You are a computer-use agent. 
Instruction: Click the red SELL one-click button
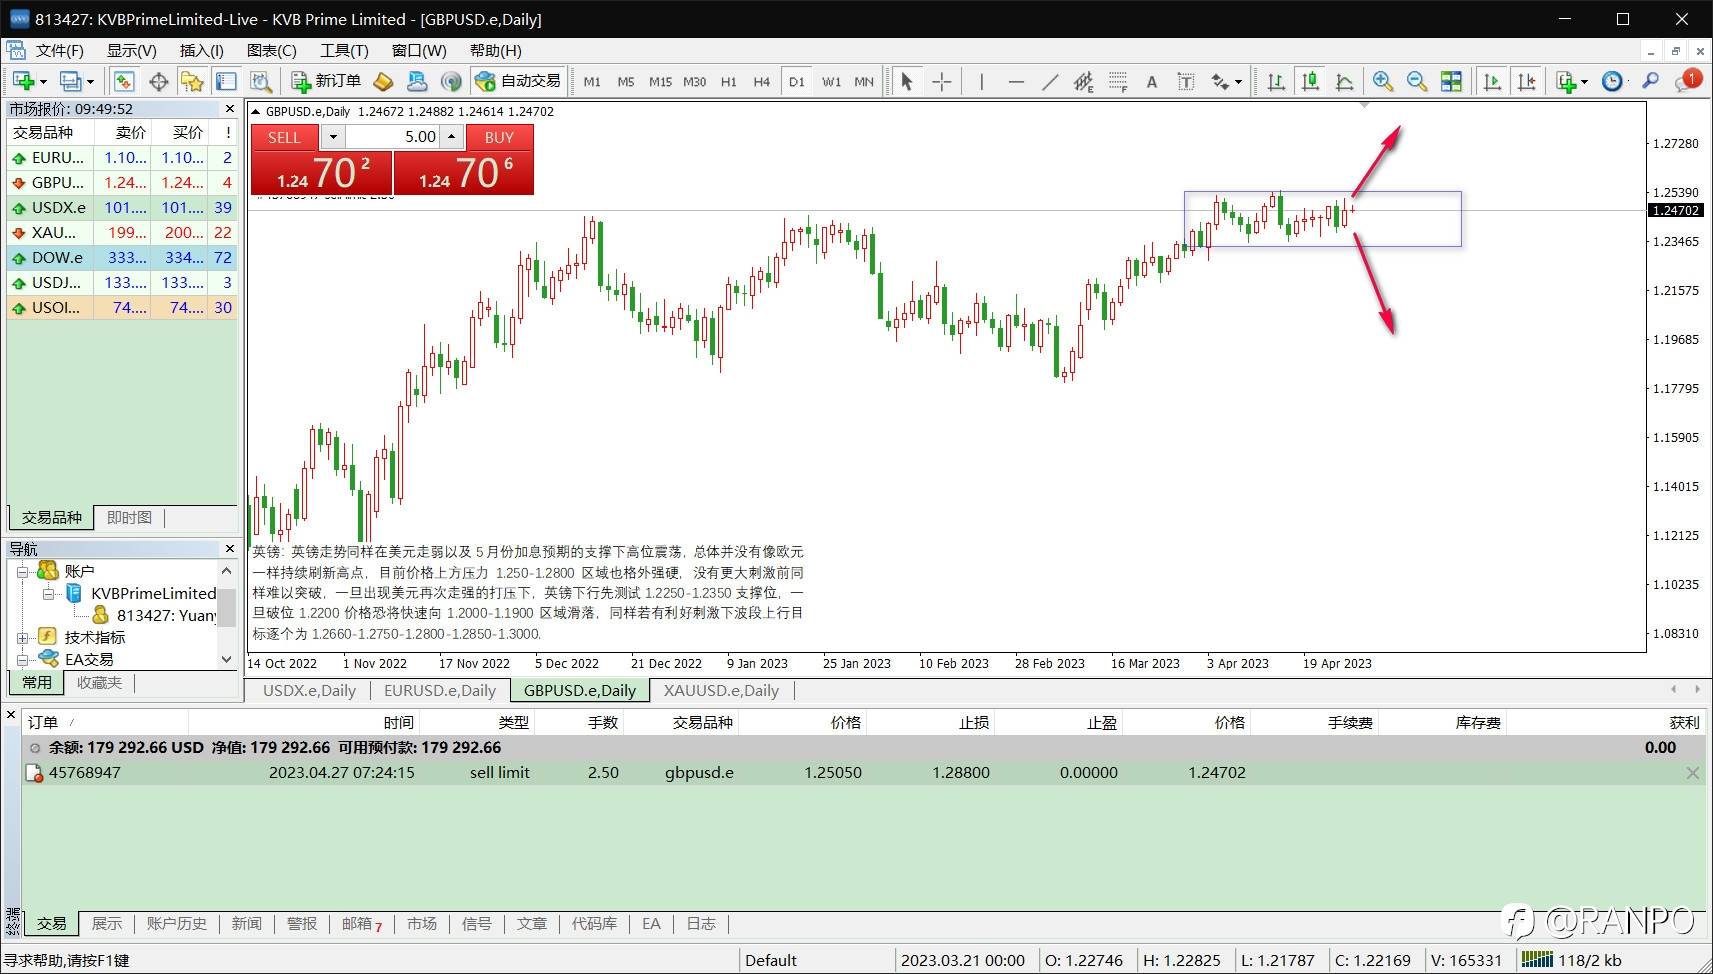pyautogui.click(x=284, y=137)
